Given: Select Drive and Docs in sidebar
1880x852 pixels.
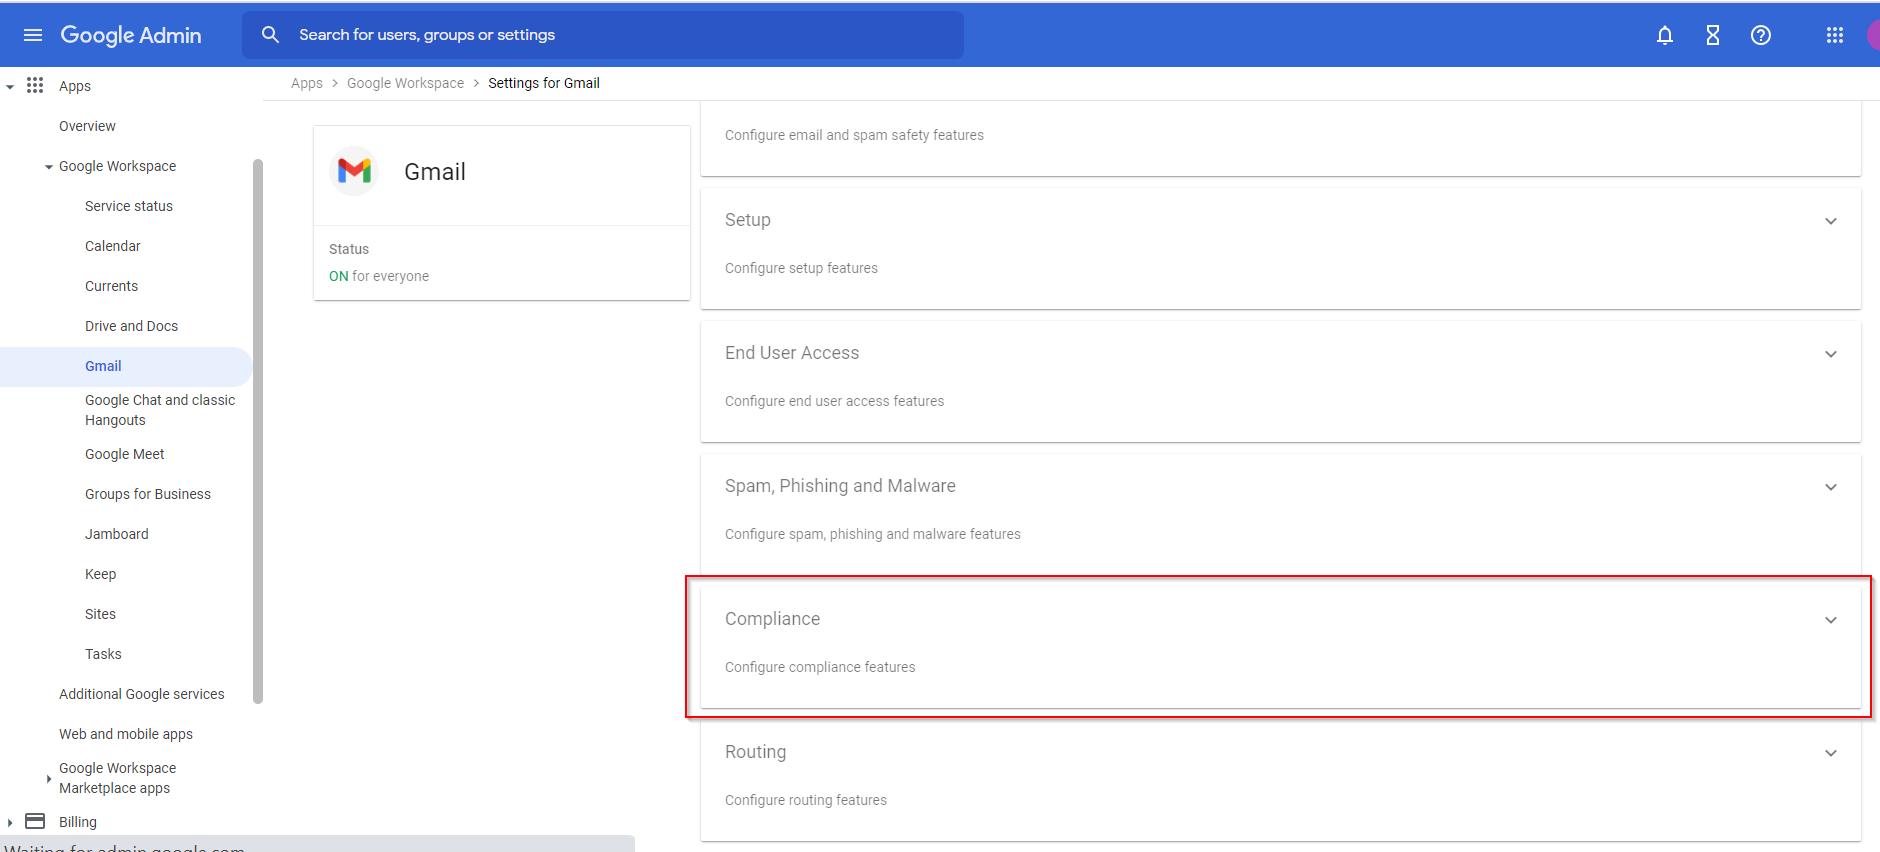Looking at the screenshot, I should [131, 326].
